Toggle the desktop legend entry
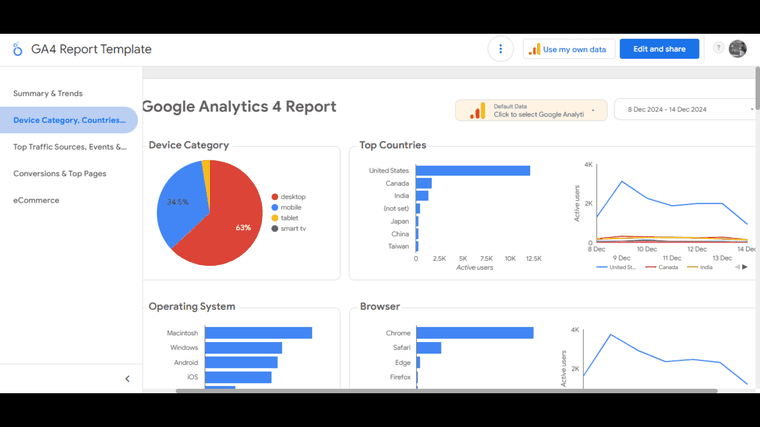Image resolution: width=760 pixels, height=427 pixels. [288, 197]
